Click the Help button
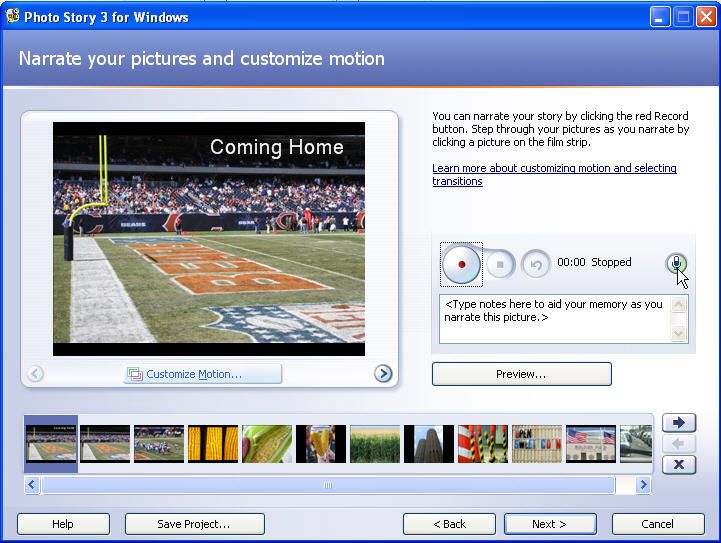This screenshot has width=721, height=543. (63, 524)
